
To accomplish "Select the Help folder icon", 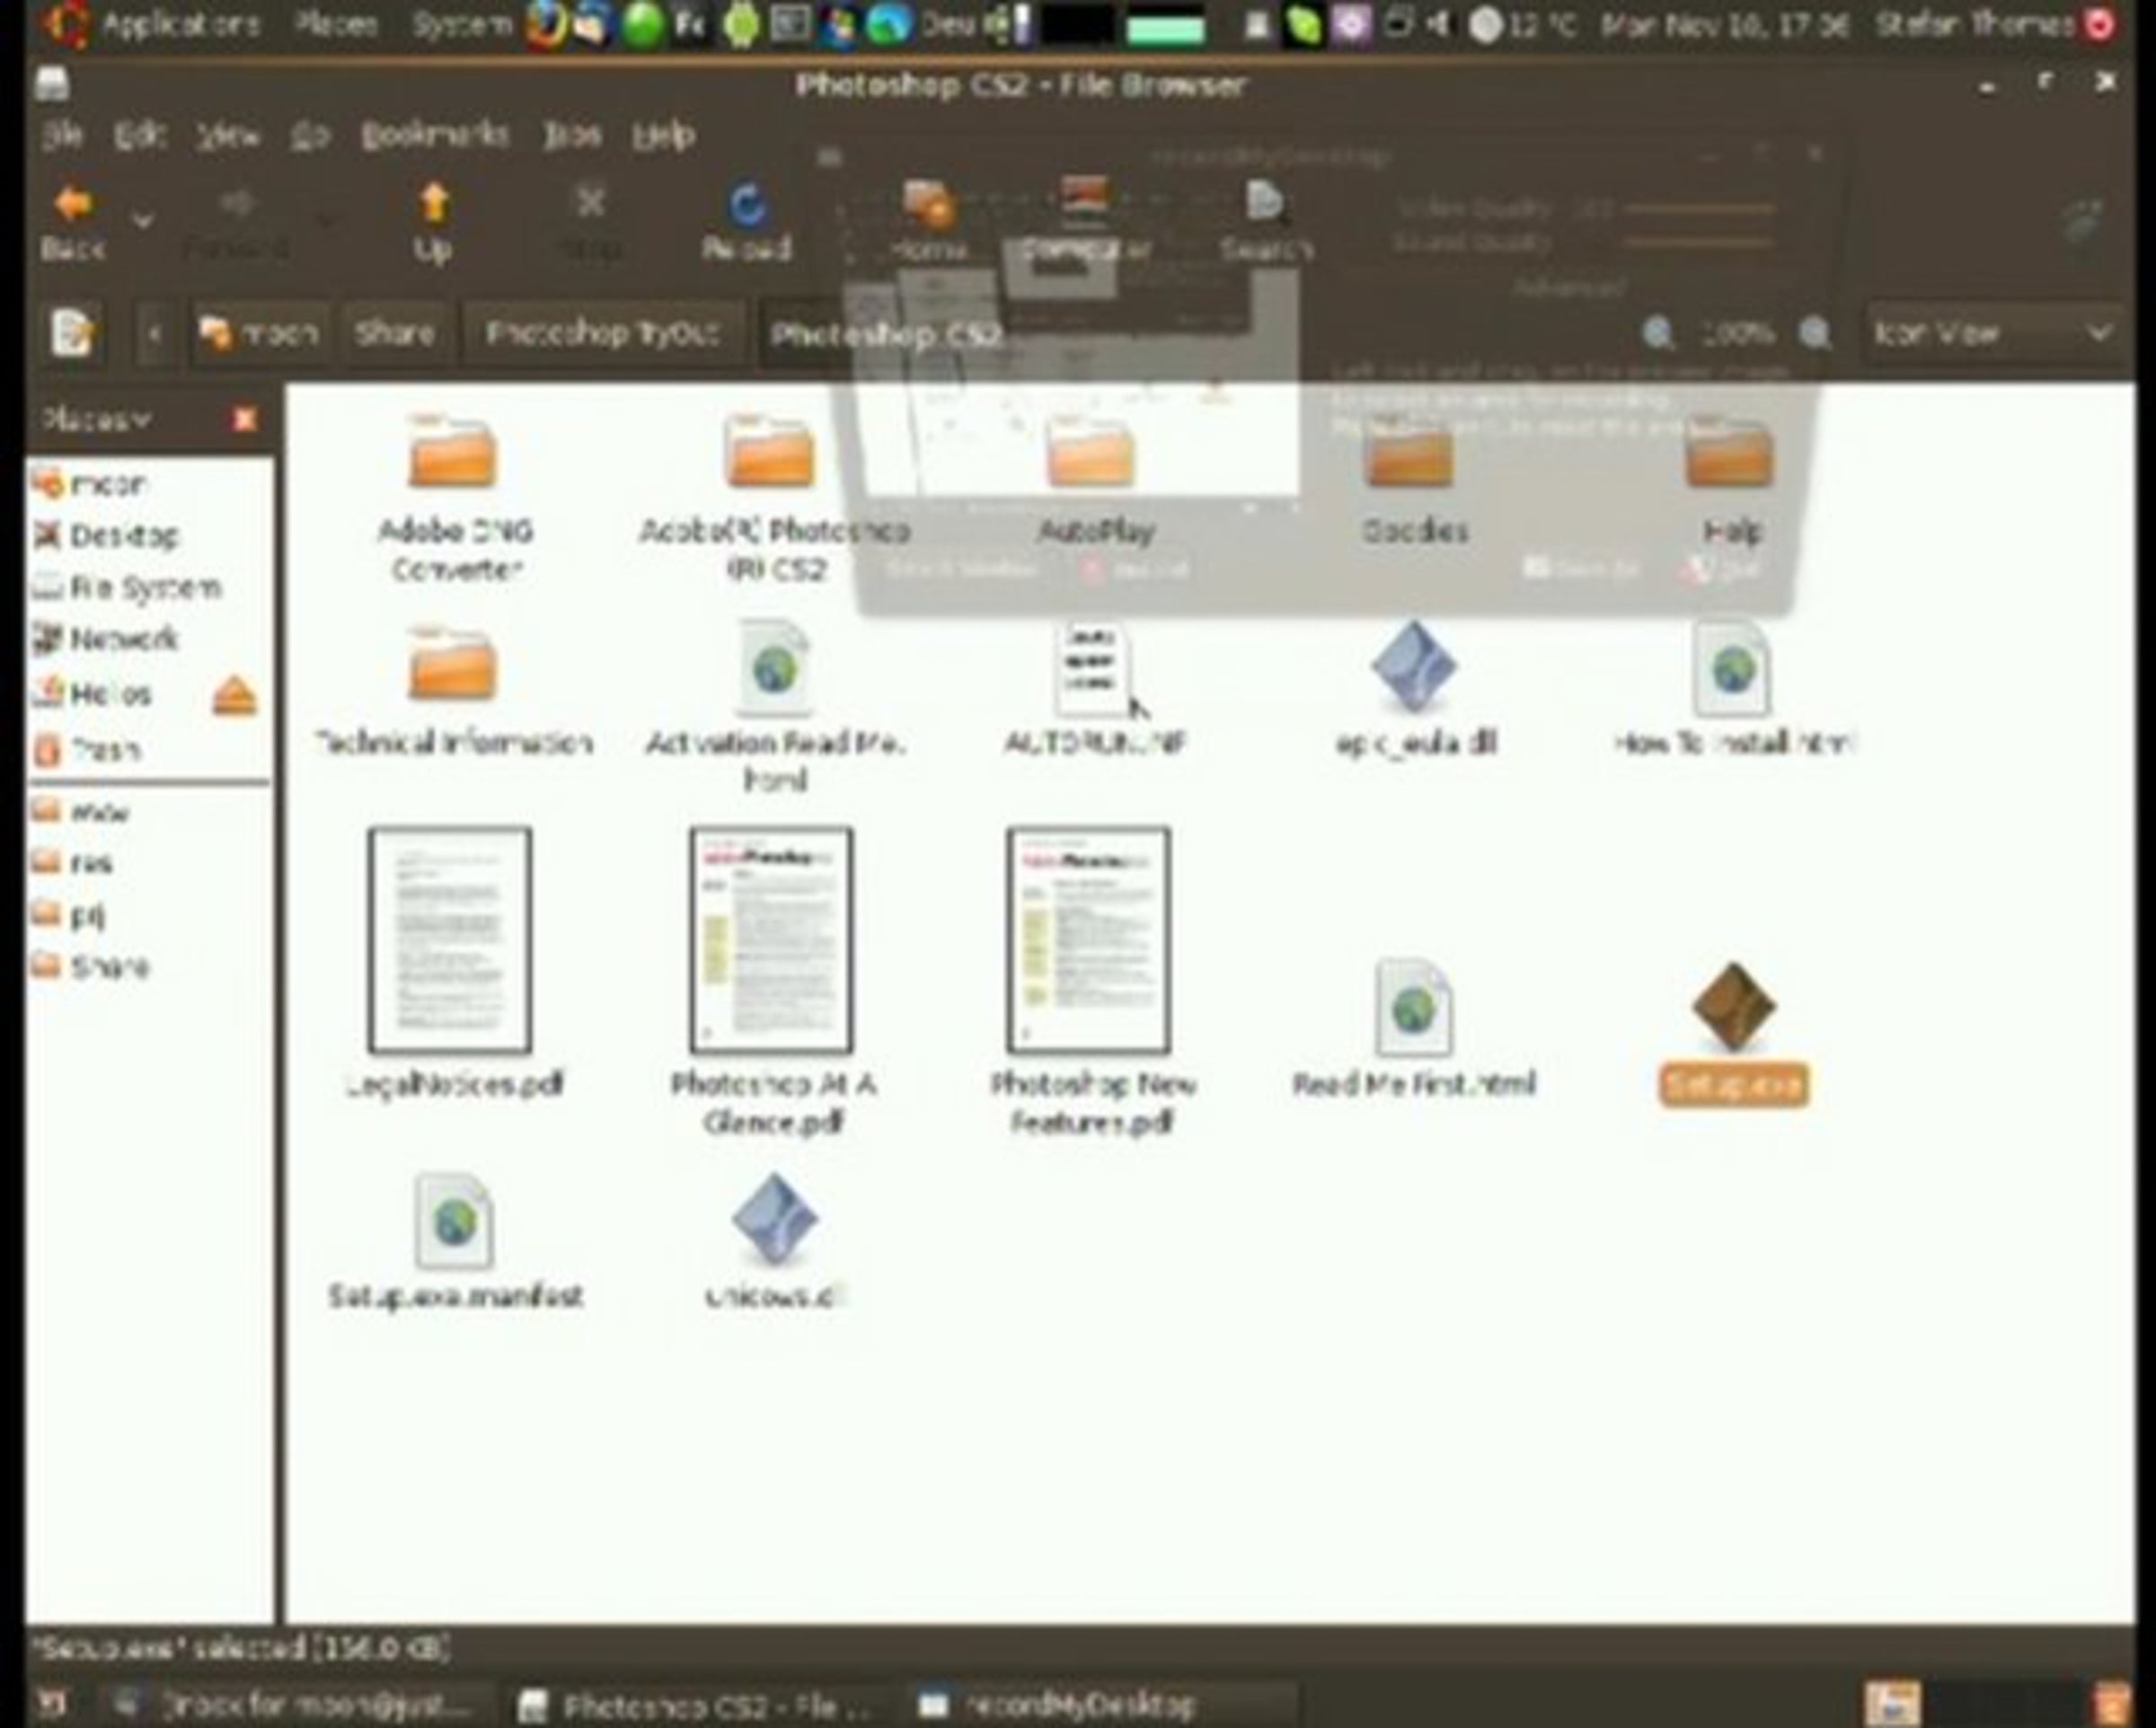I will [1729, 453].
